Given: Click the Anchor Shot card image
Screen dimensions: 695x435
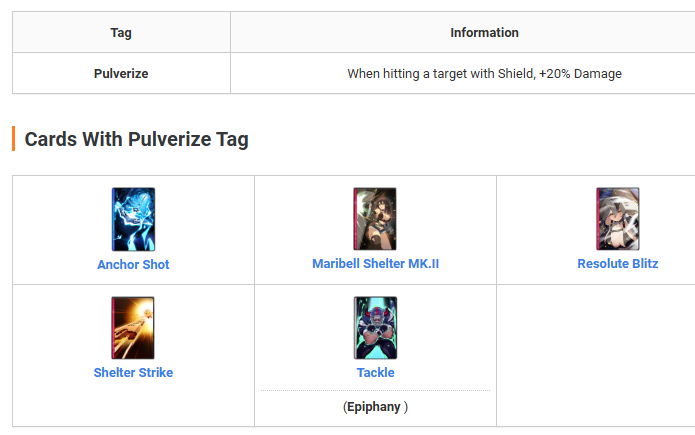Looking at the screenshot, I should (133, 219).
